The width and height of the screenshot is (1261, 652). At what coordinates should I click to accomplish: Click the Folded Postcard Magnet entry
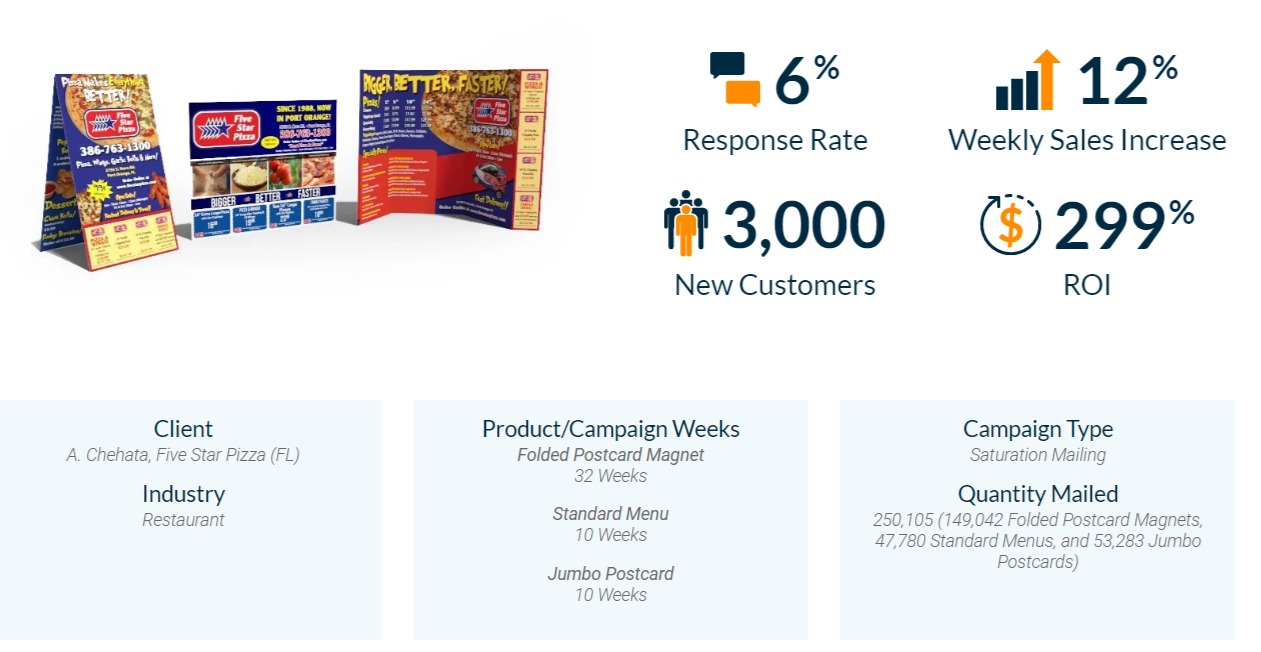tap(611, 455)
